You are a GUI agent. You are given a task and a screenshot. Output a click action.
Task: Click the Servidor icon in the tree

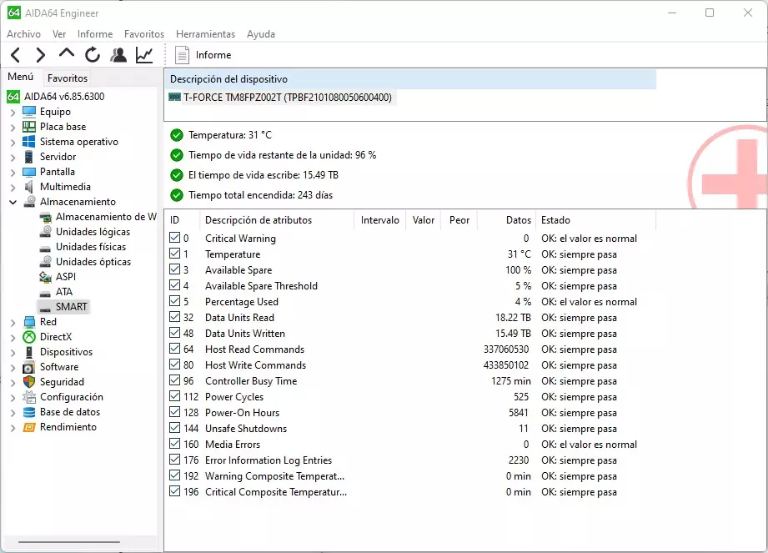click(x=29, y=157)
